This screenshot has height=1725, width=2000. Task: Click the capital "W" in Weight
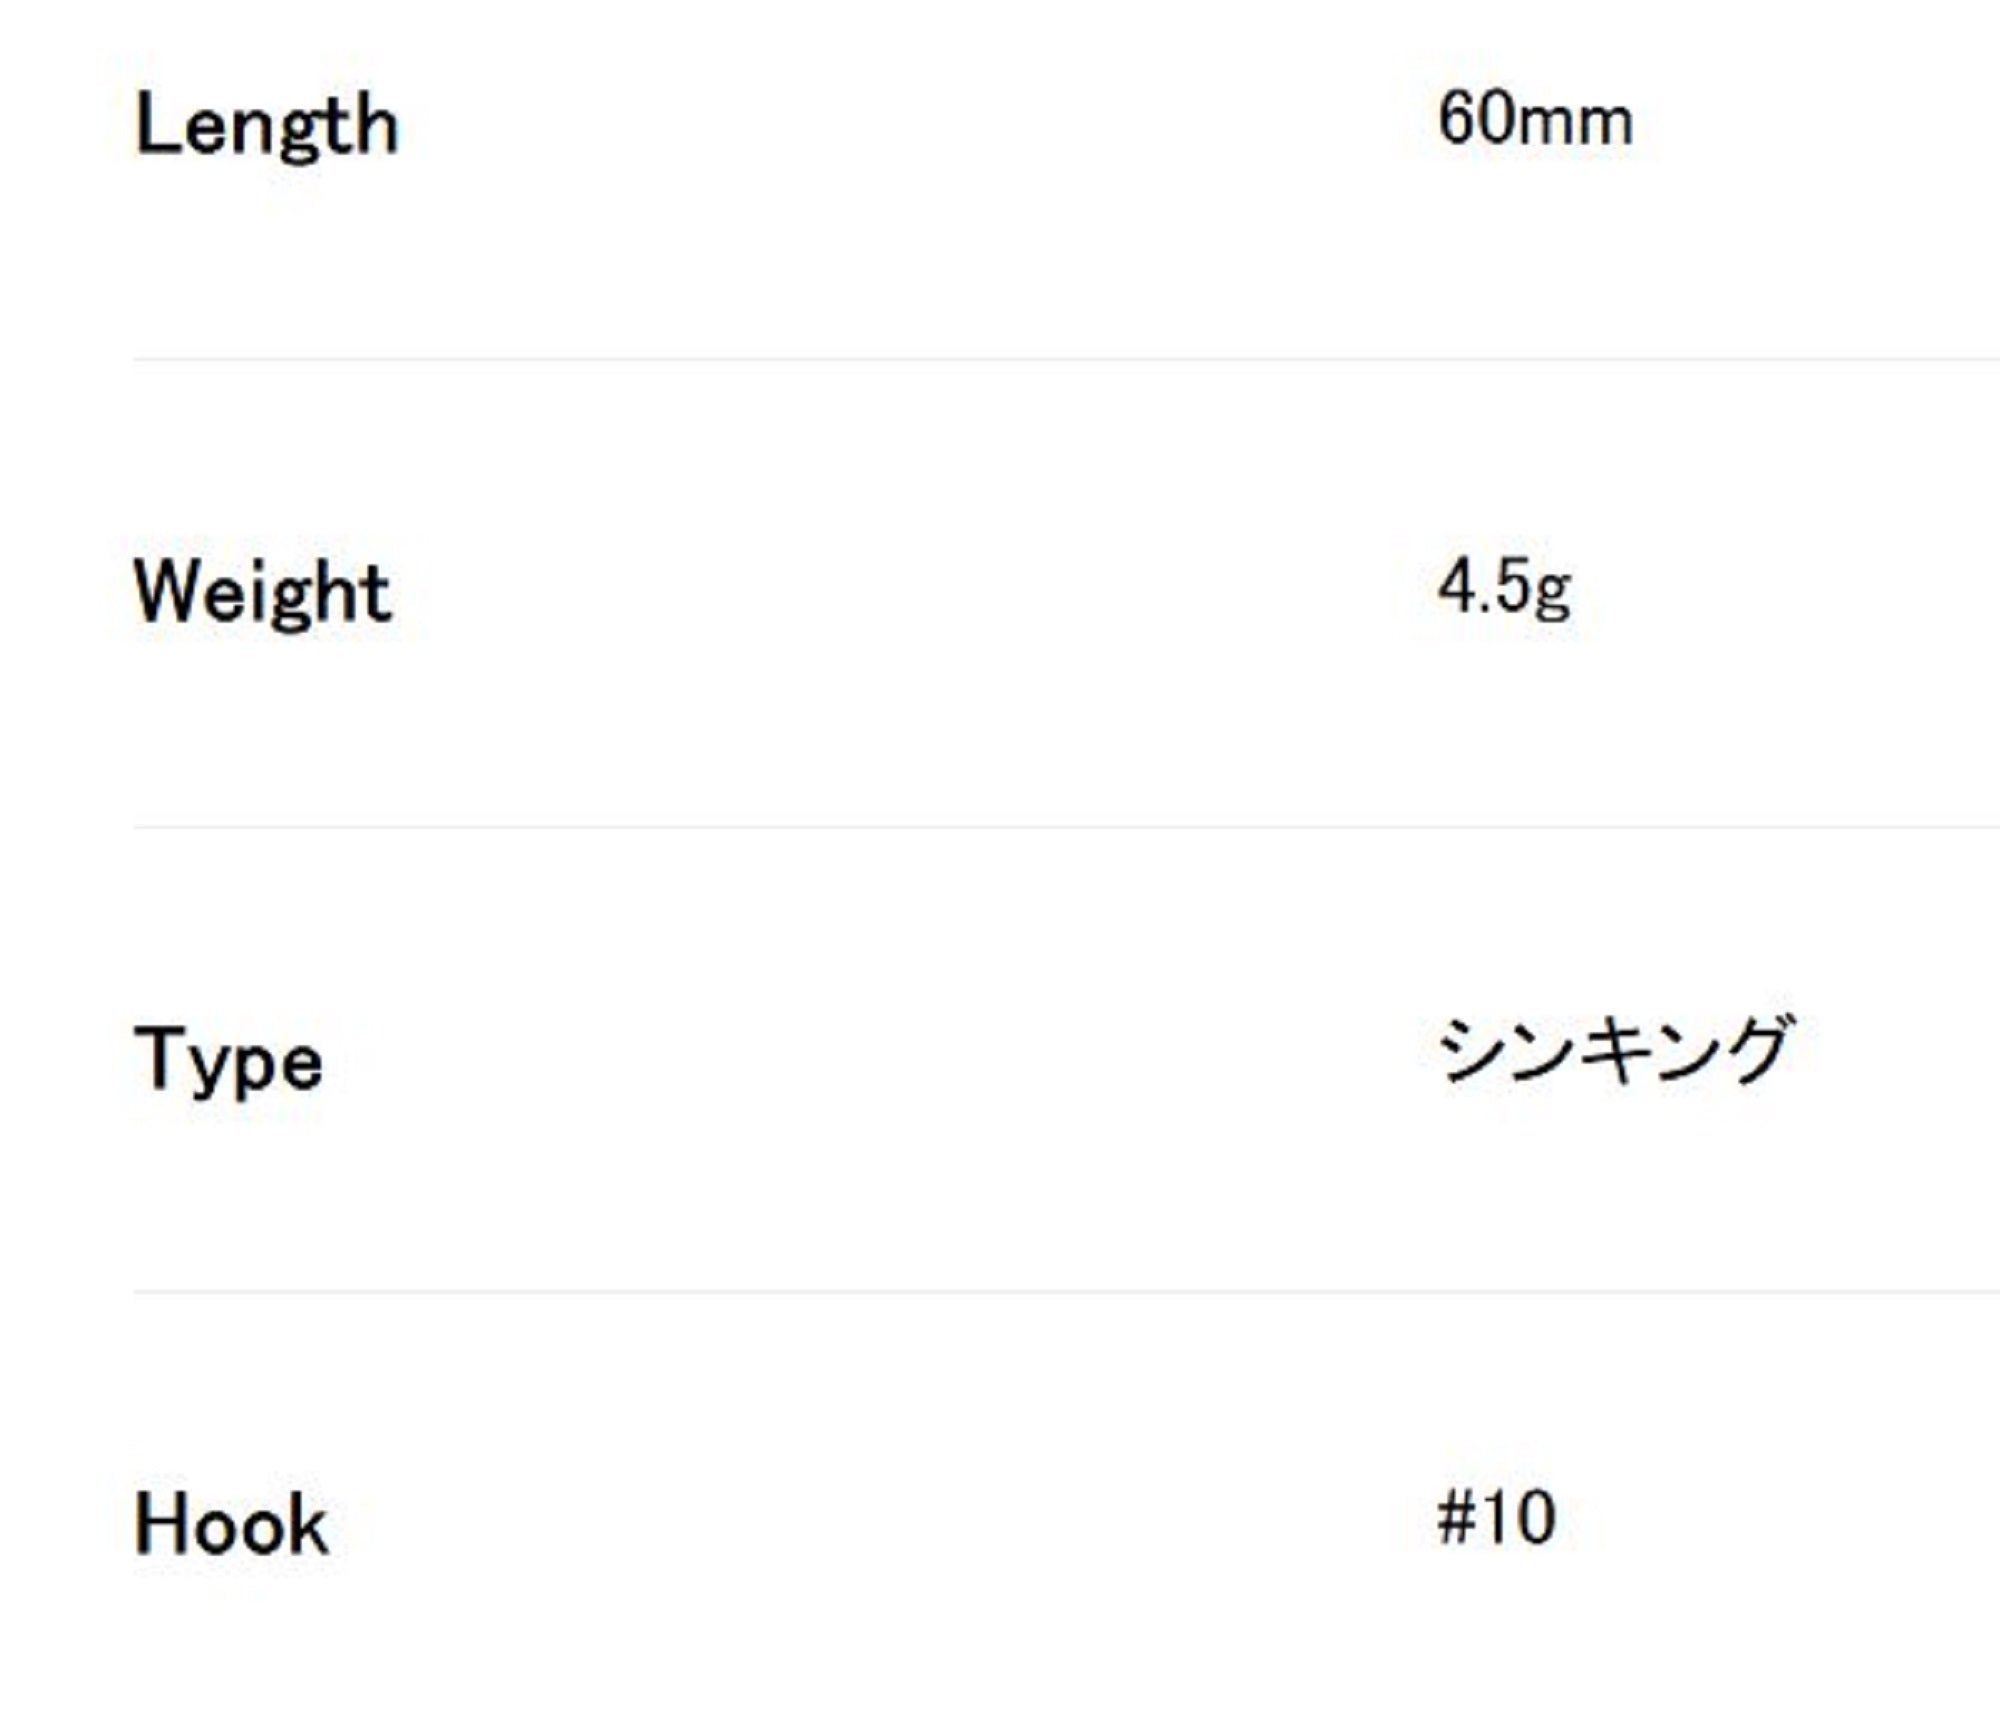[168, 591]
